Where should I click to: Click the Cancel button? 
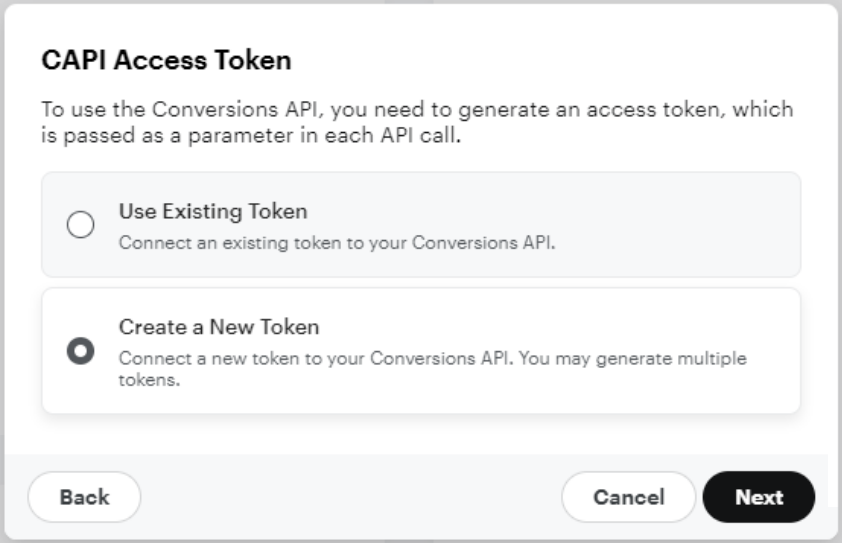628,497
